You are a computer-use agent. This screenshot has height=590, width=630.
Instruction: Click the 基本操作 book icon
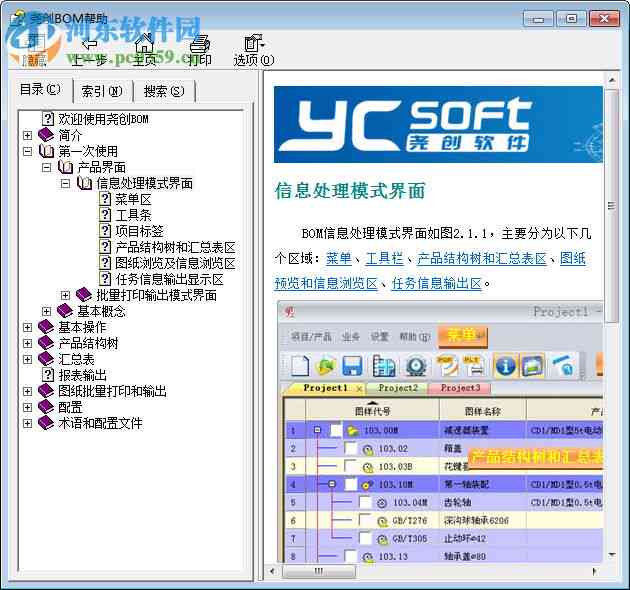[x=46, y=327]
